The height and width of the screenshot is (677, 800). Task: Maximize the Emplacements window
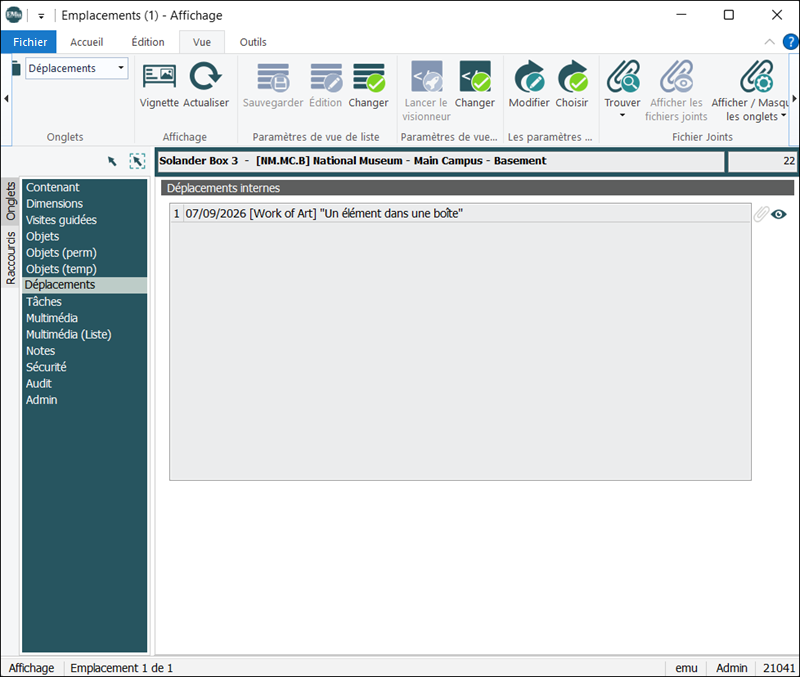[x=729, y=15]
